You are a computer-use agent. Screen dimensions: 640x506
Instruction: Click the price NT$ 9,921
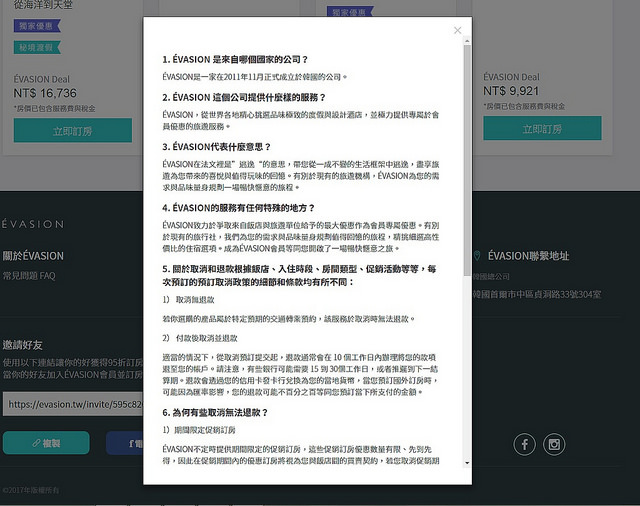click(x=511, y=91)
